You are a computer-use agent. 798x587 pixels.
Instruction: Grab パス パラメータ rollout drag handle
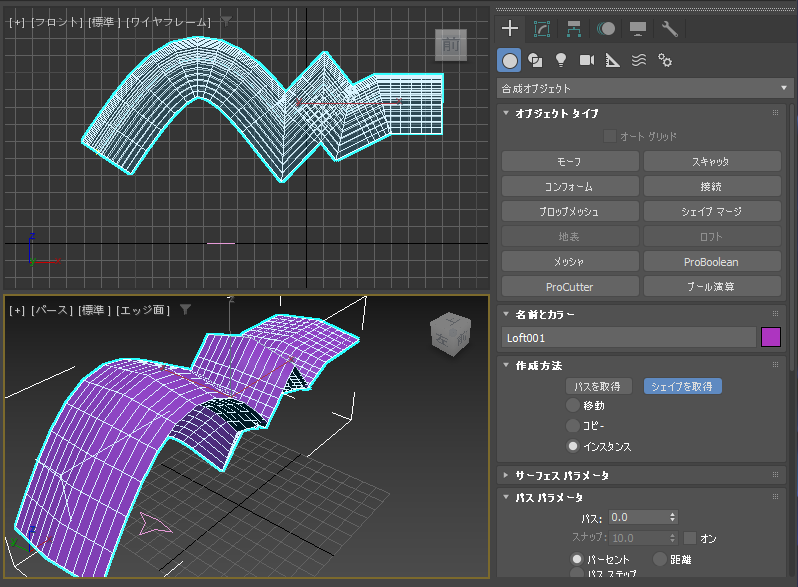tap(775, 497)
